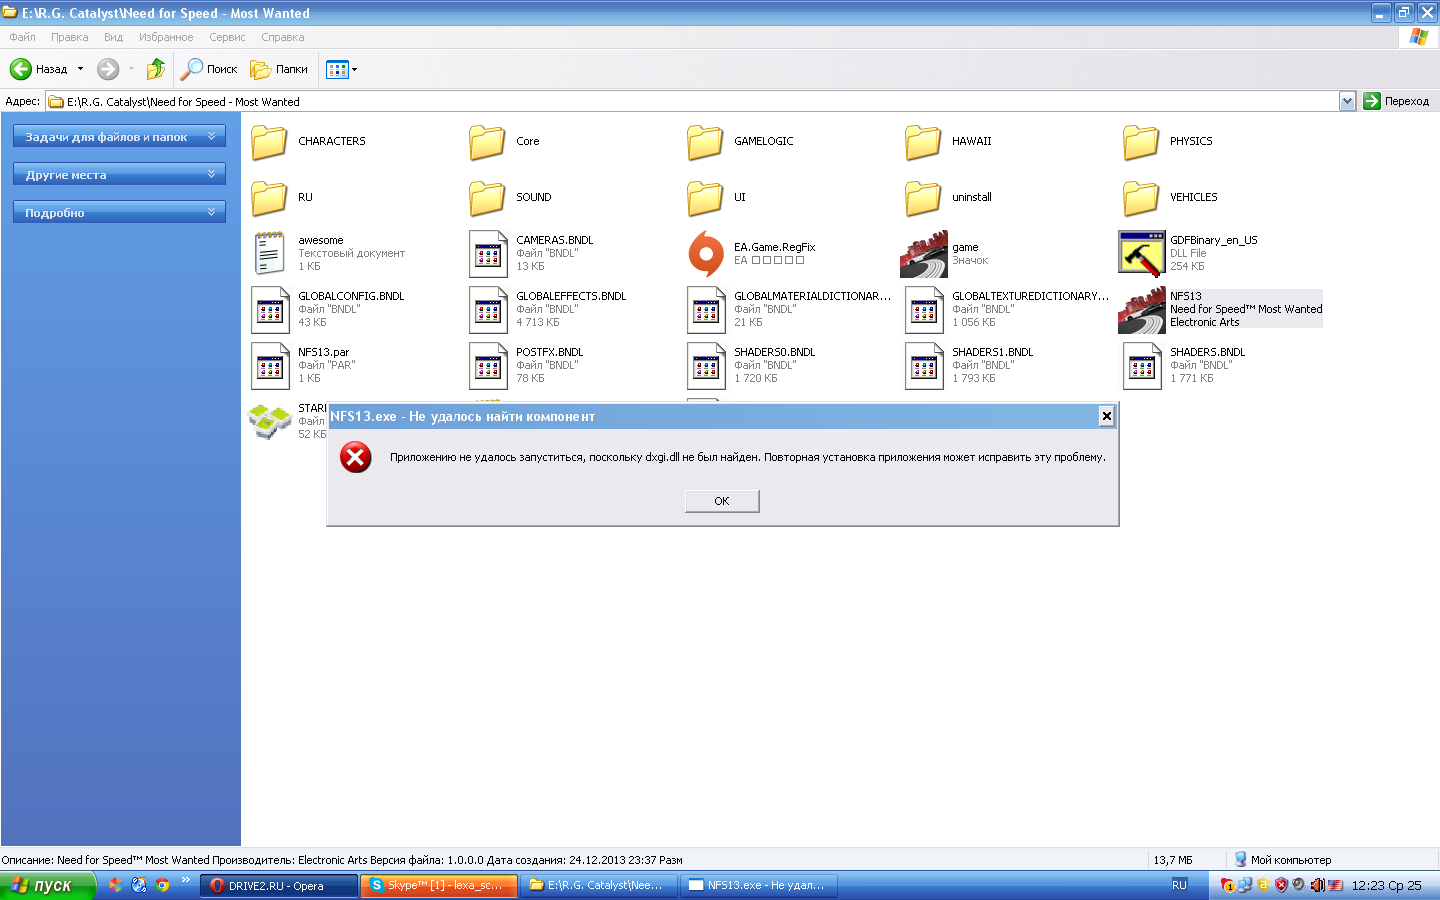
Task: Collapse the Задачи для файлов и папок panel
Action: [119, 136]
